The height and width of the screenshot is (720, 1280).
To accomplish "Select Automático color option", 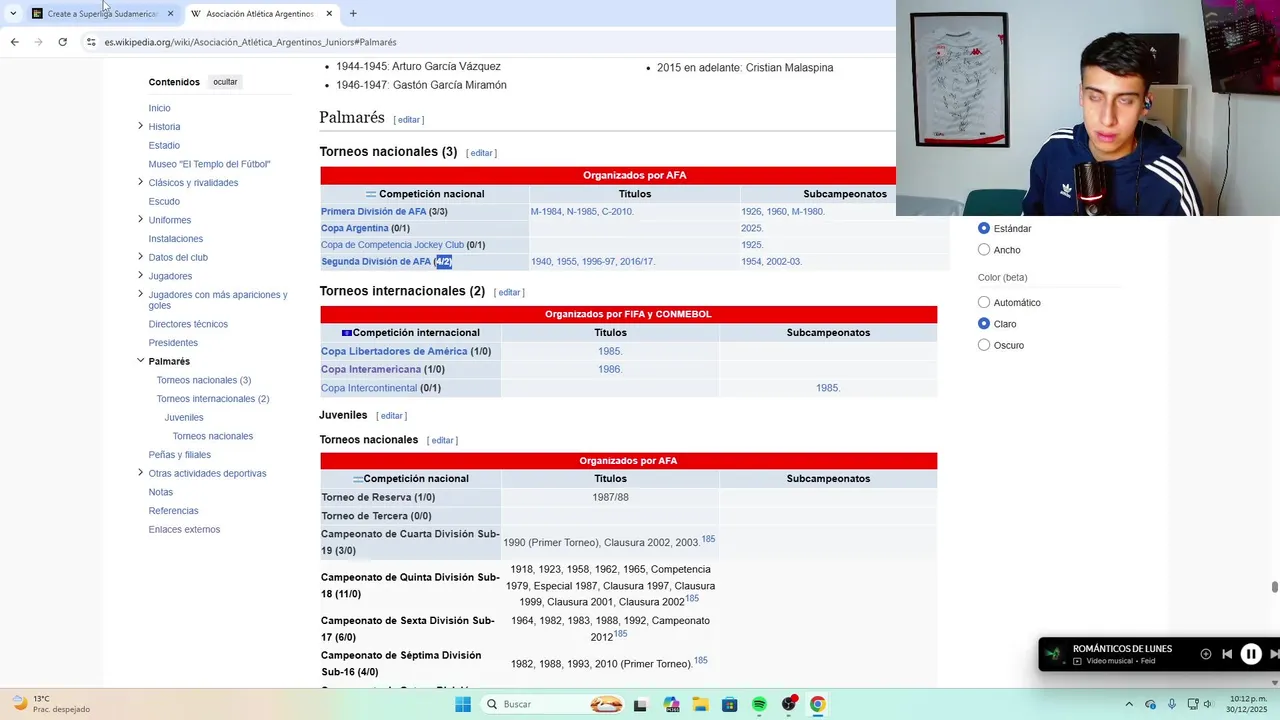I will 984,302.
